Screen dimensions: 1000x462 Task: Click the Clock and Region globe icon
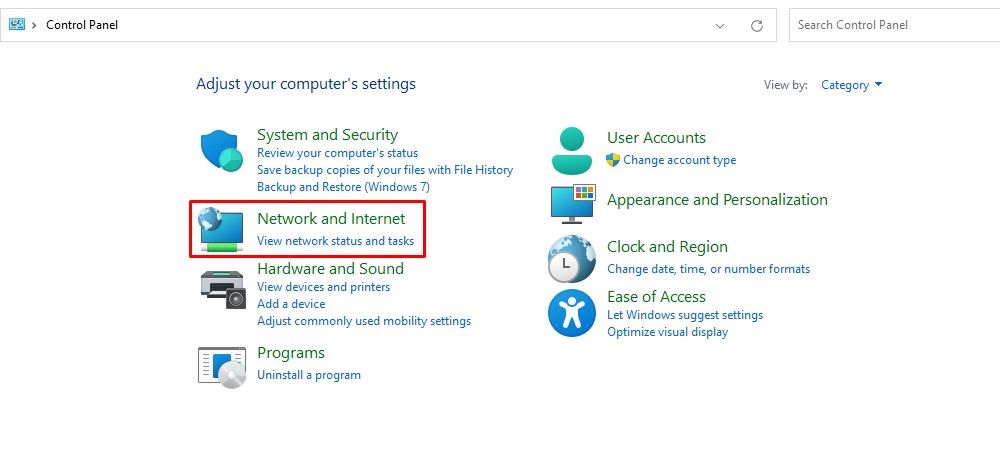[x=572, y=259]
